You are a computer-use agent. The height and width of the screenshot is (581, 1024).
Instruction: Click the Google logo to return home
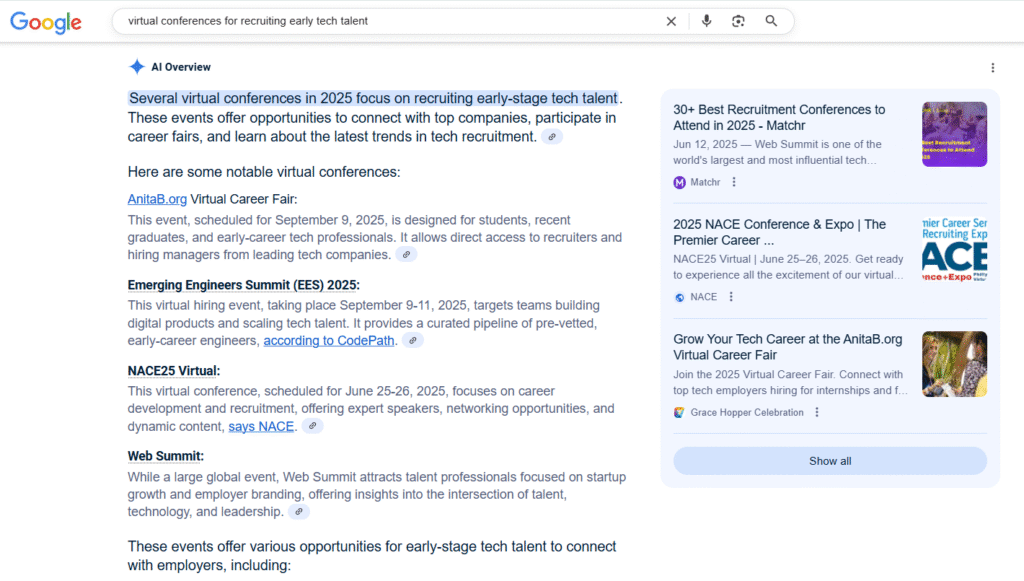[46, 21]
